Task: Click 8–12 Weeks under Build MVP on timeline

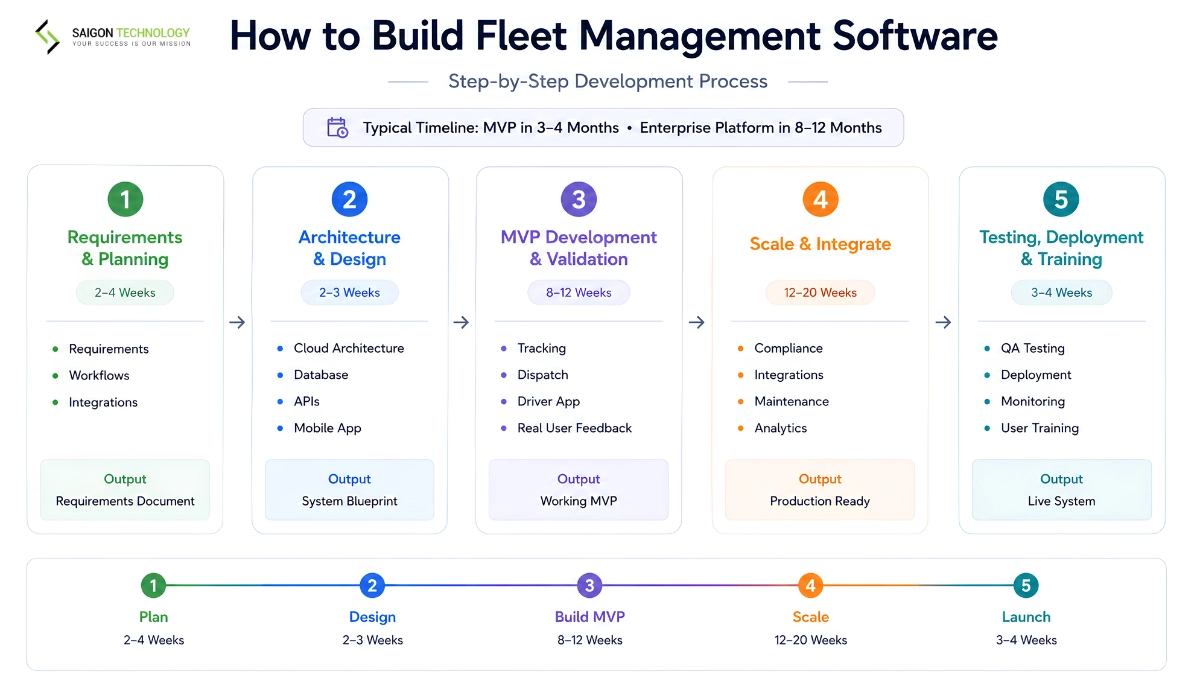Action: (x=590, y=640)
